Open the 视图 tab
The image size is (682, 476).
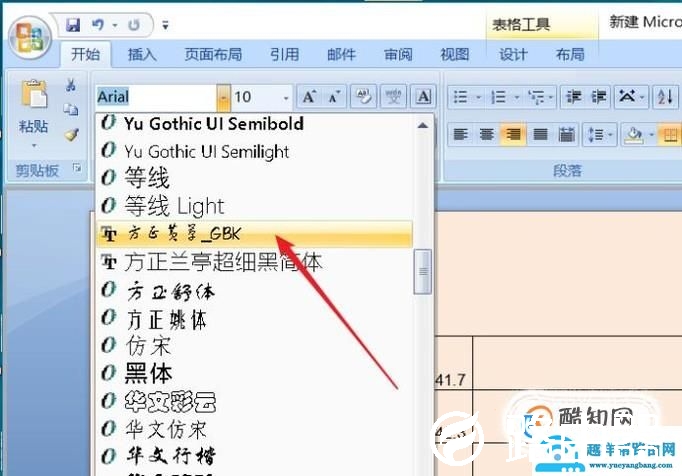(x=455, y=54)
